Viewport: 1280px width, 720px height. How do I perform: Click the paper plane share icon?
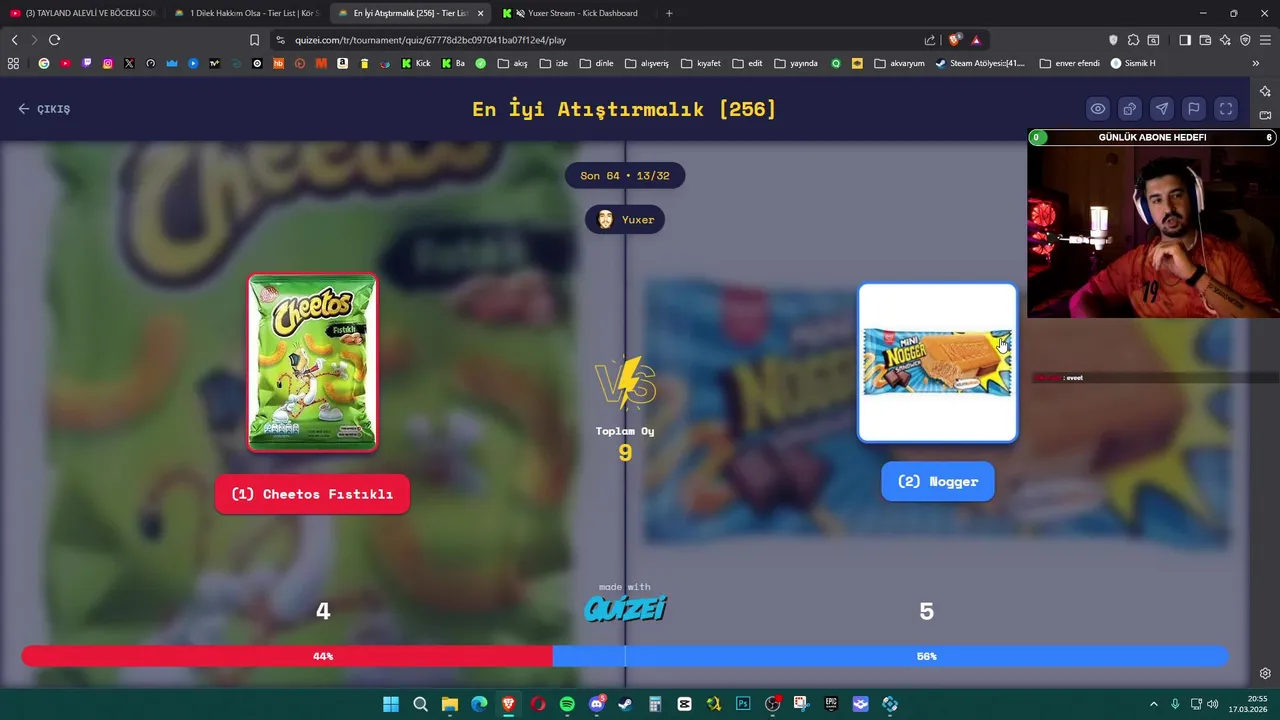point(1162,109)
